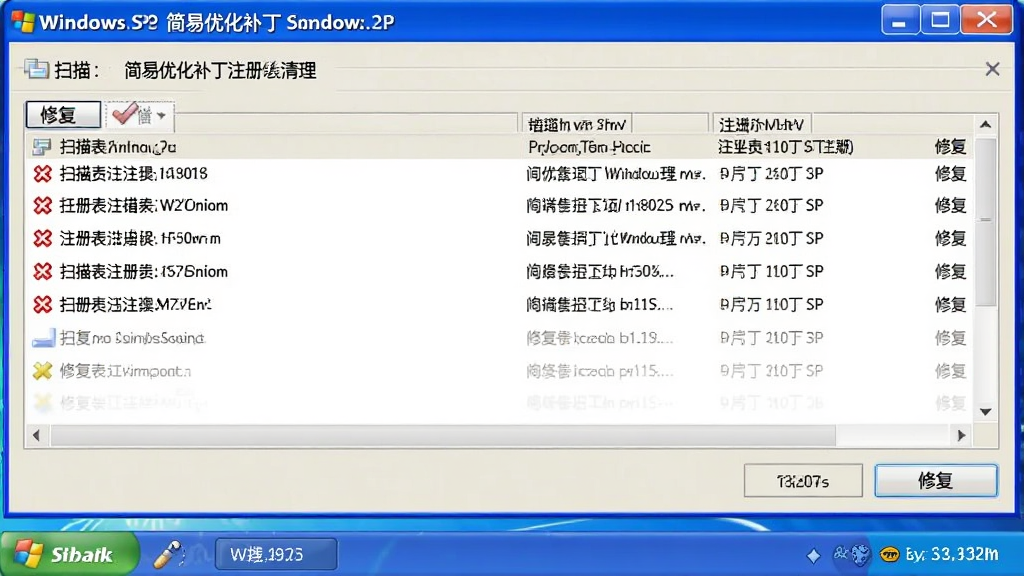This screenshot has height=576, width=1024.
Task: Click the red X icon on the H50wnm row
Action: point(42,238)
